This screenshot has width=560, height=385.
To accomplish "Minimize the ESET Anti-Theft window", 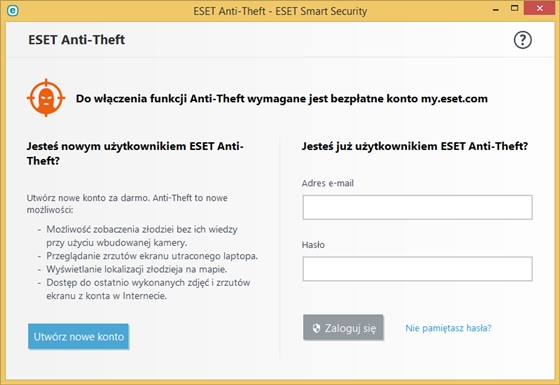I will coord(496,10).
